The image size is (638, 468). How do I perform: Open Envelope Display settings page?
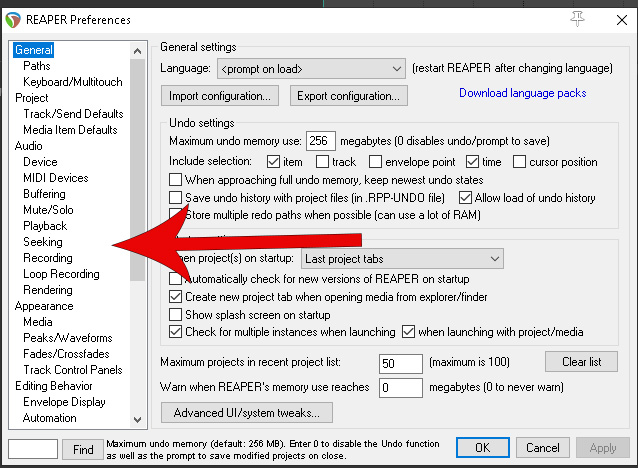pyautogui.click(x=64, y=402)
